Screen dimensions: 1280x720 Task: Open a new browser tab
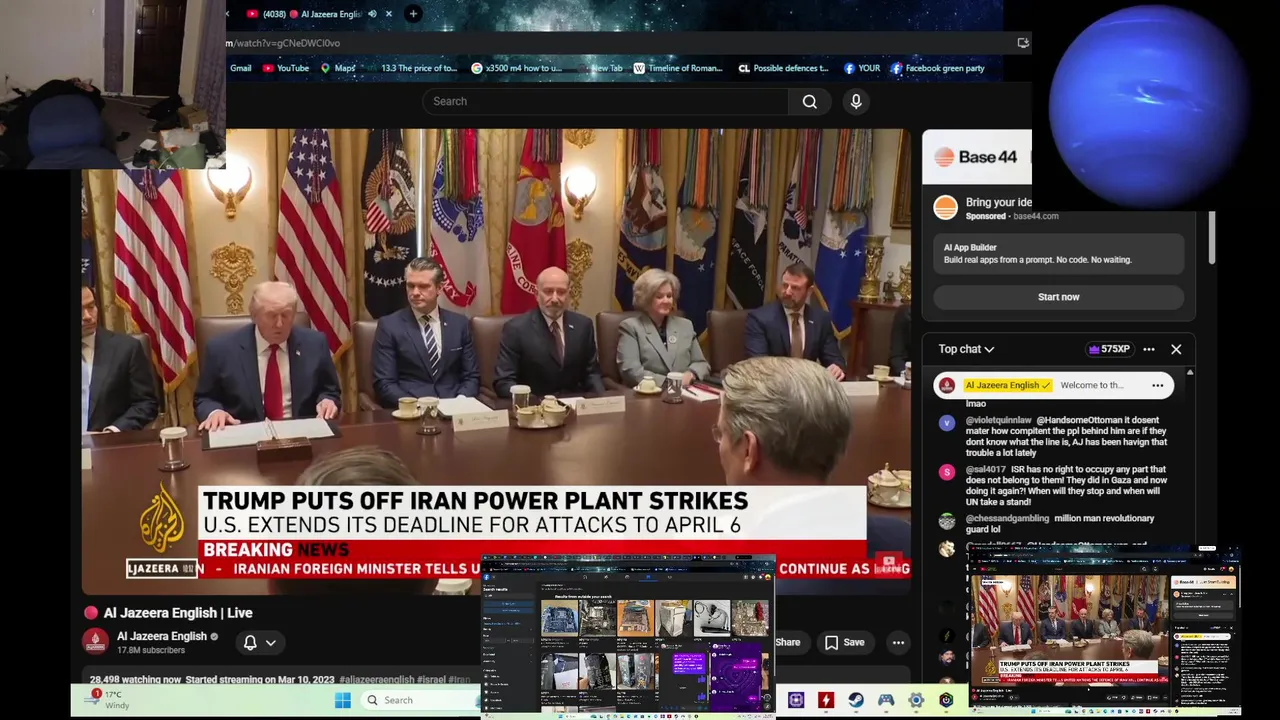[x=413, y=14]
